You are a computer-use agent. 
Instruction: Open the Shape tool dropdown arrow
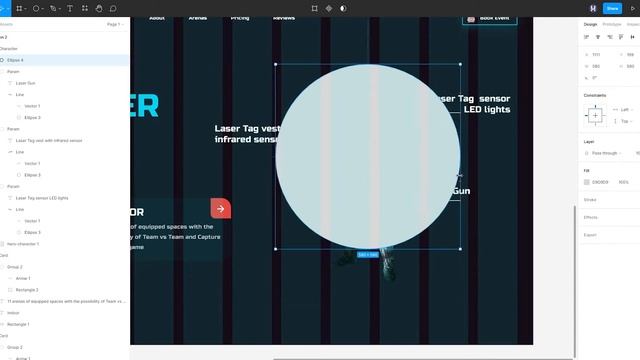[42, 9]
